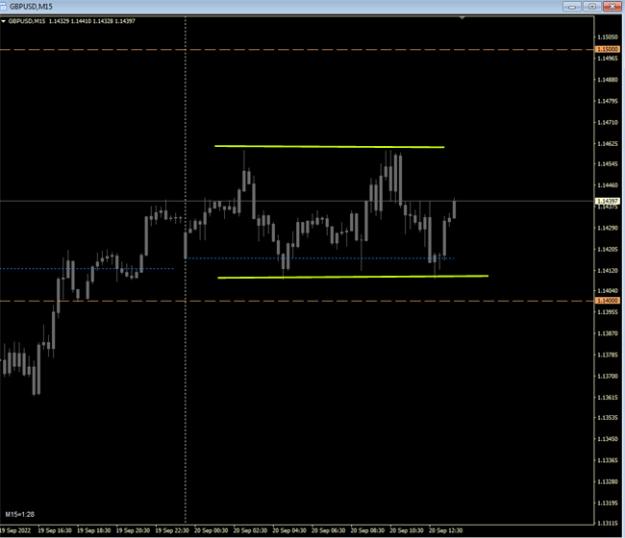Select the dashed horizontal line at 1.15000
Screen dimensions: 625x538
(297, 50)
